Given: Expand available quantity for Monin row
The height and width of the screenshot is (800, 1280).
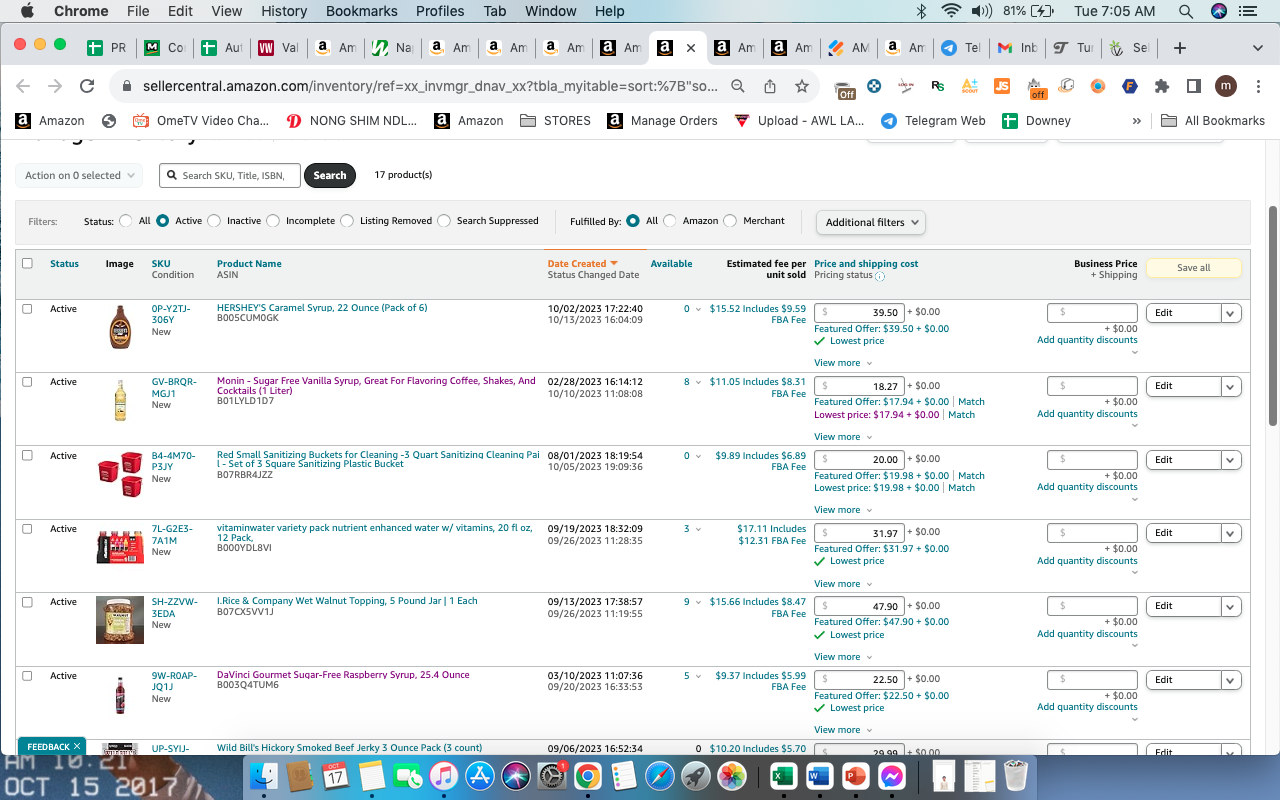Looking at the screenshot, I should (x=698, y=382).
